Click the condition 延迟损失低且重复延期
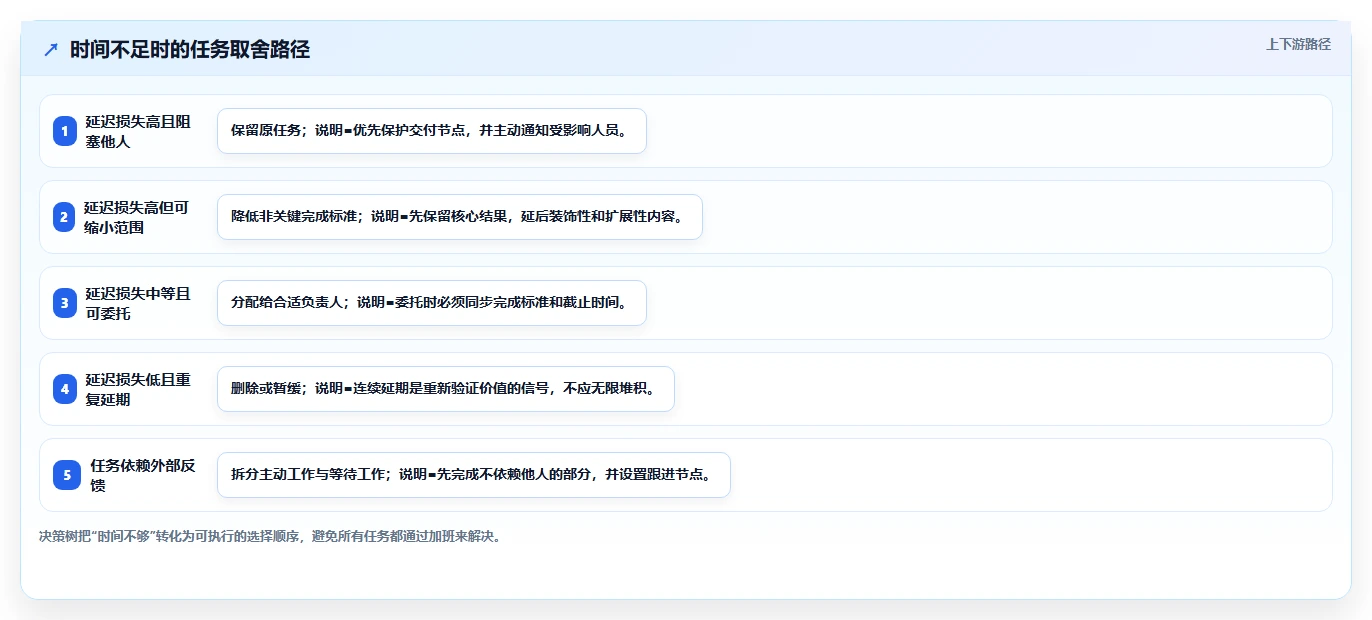The width and height of the screenshot is (1372, 620). point(138,389)
